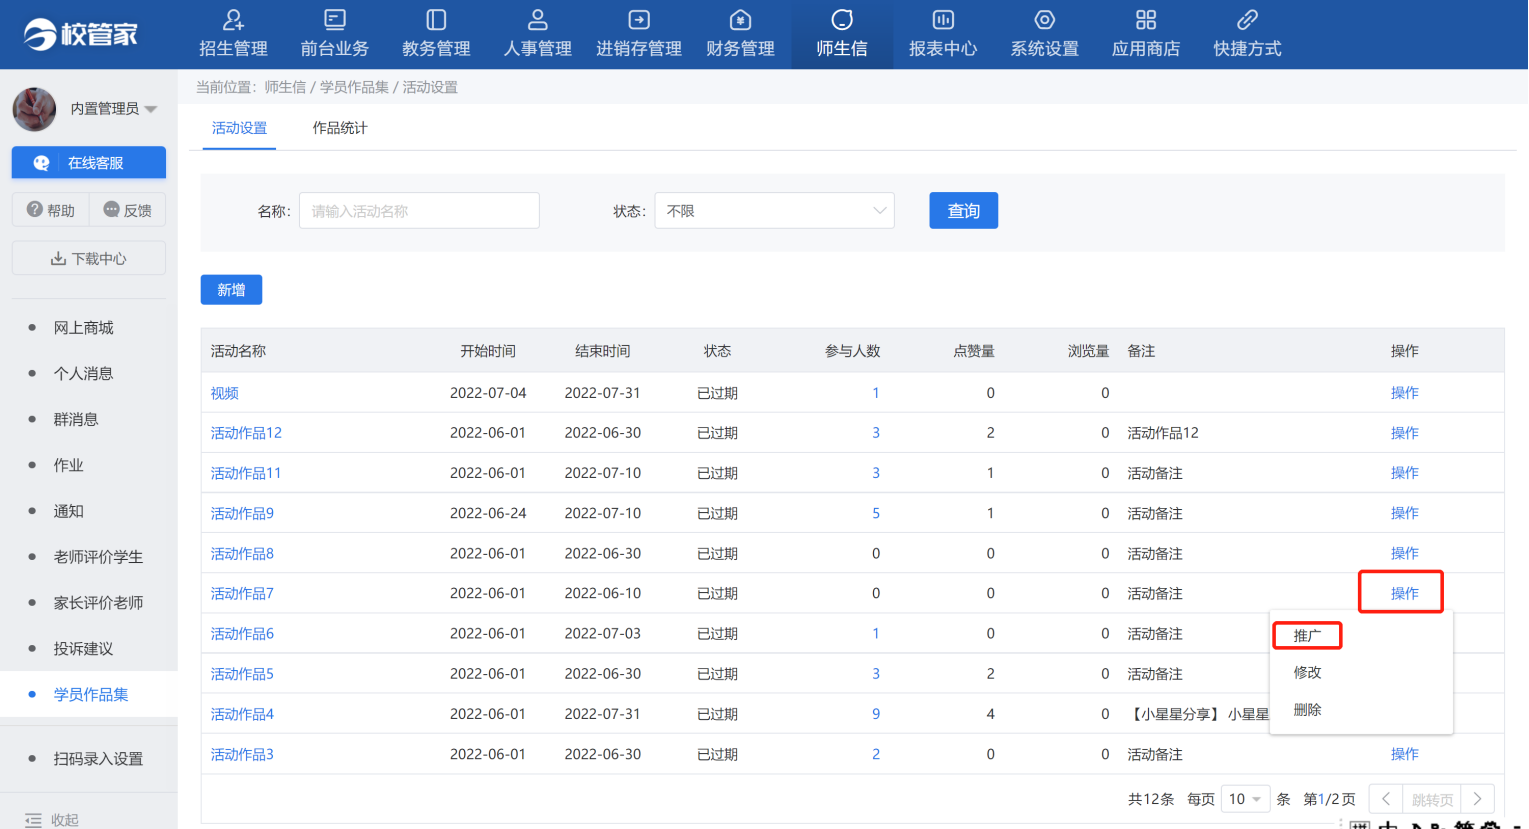Select 学员作品集 sidebar item

[91, 695]
